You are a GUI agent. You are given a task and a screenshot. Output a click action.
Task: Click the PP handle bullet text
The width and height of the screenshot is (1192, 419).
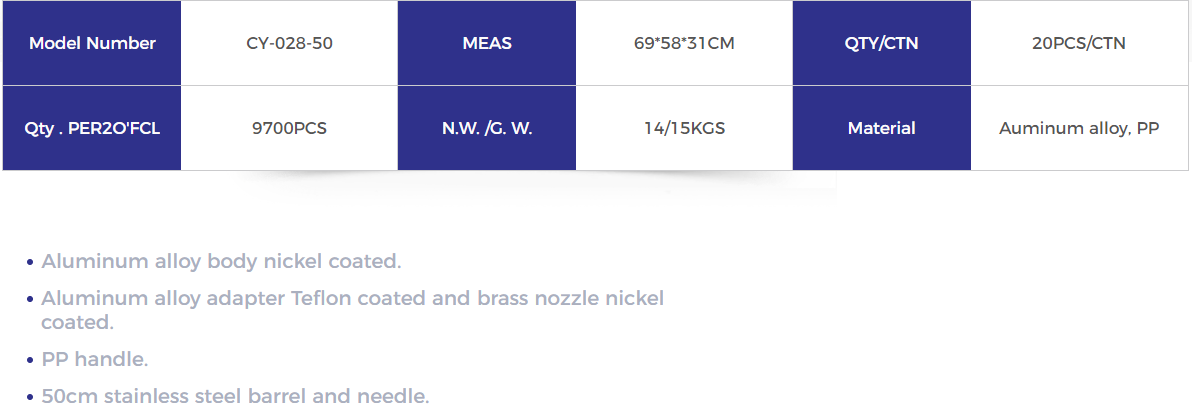click(95, 360)
